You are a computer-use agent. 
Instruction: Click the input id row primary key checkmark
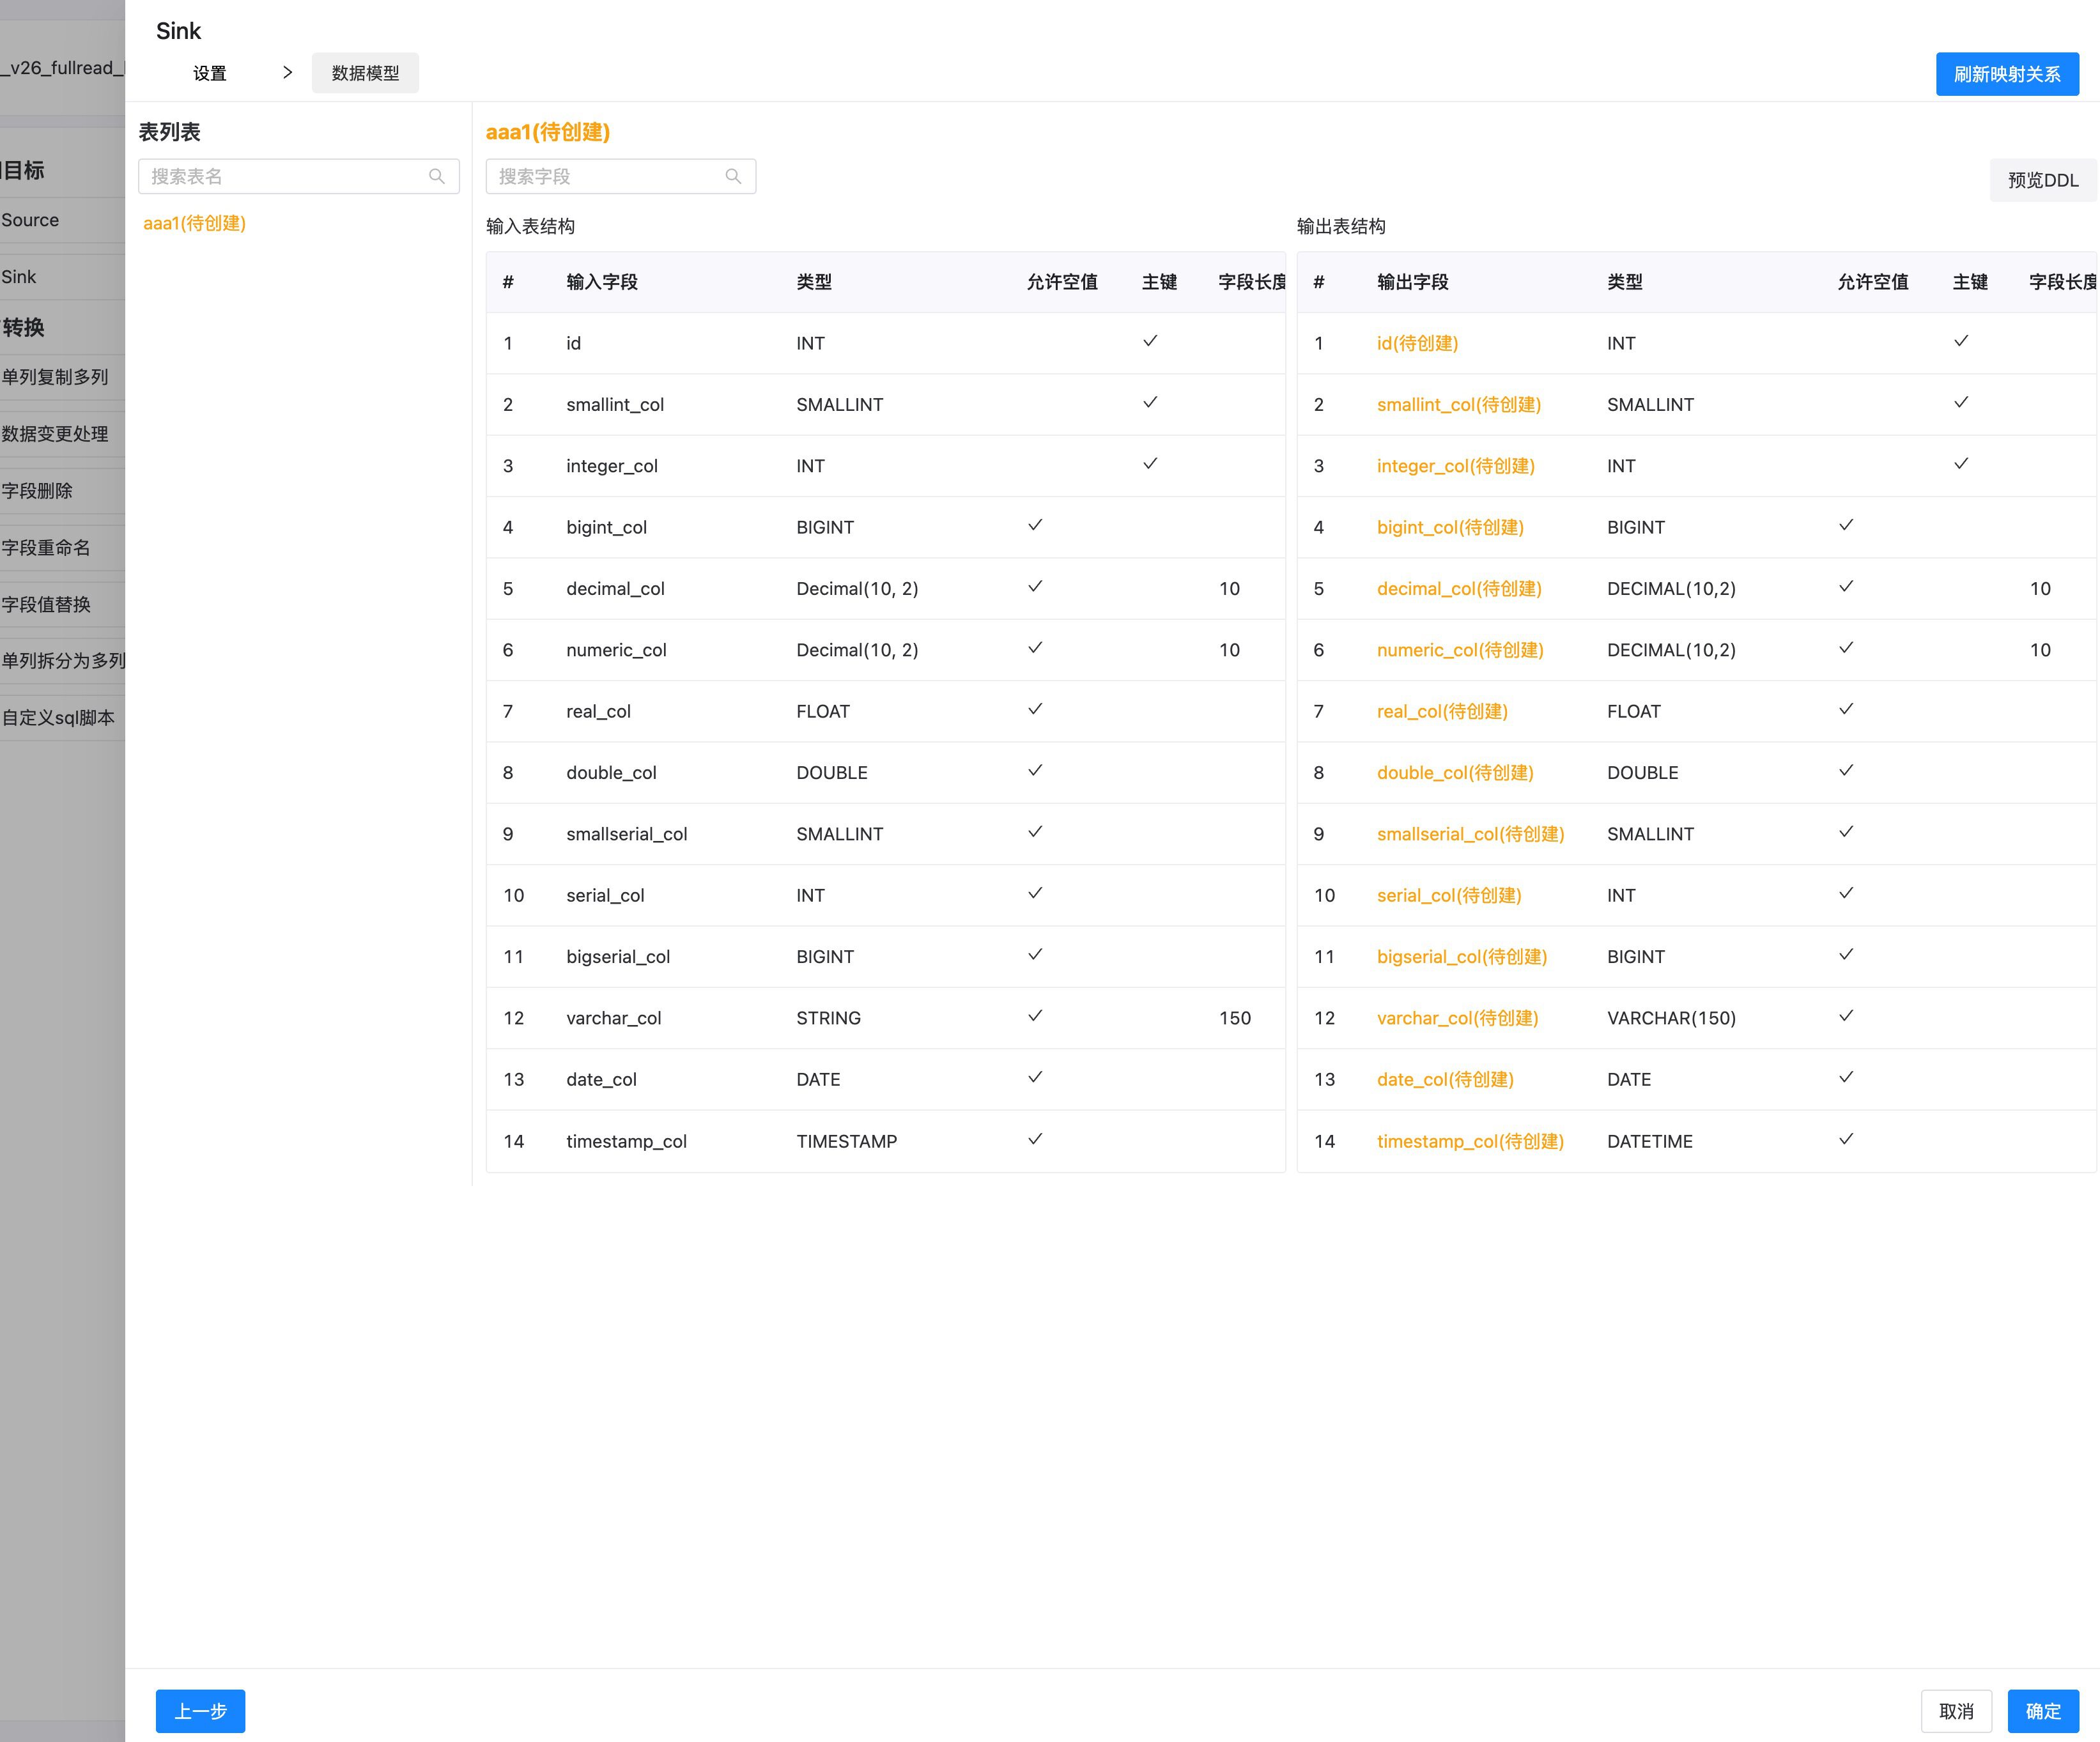coord(1150,341)
